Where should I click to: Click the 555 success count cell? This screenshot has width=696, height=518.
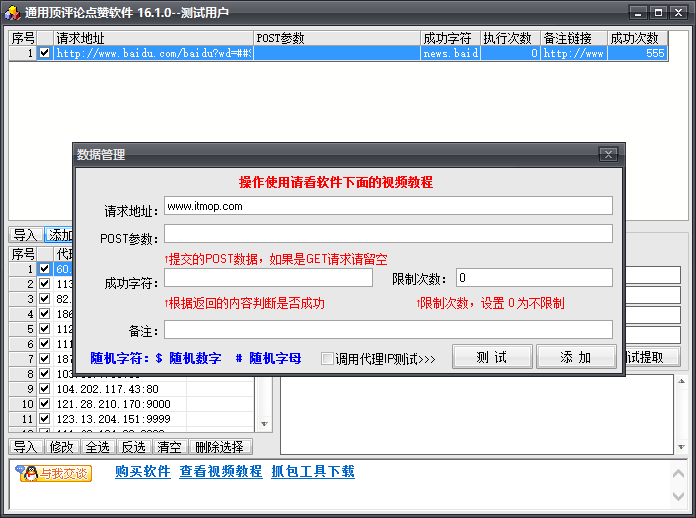pos(638,53)
